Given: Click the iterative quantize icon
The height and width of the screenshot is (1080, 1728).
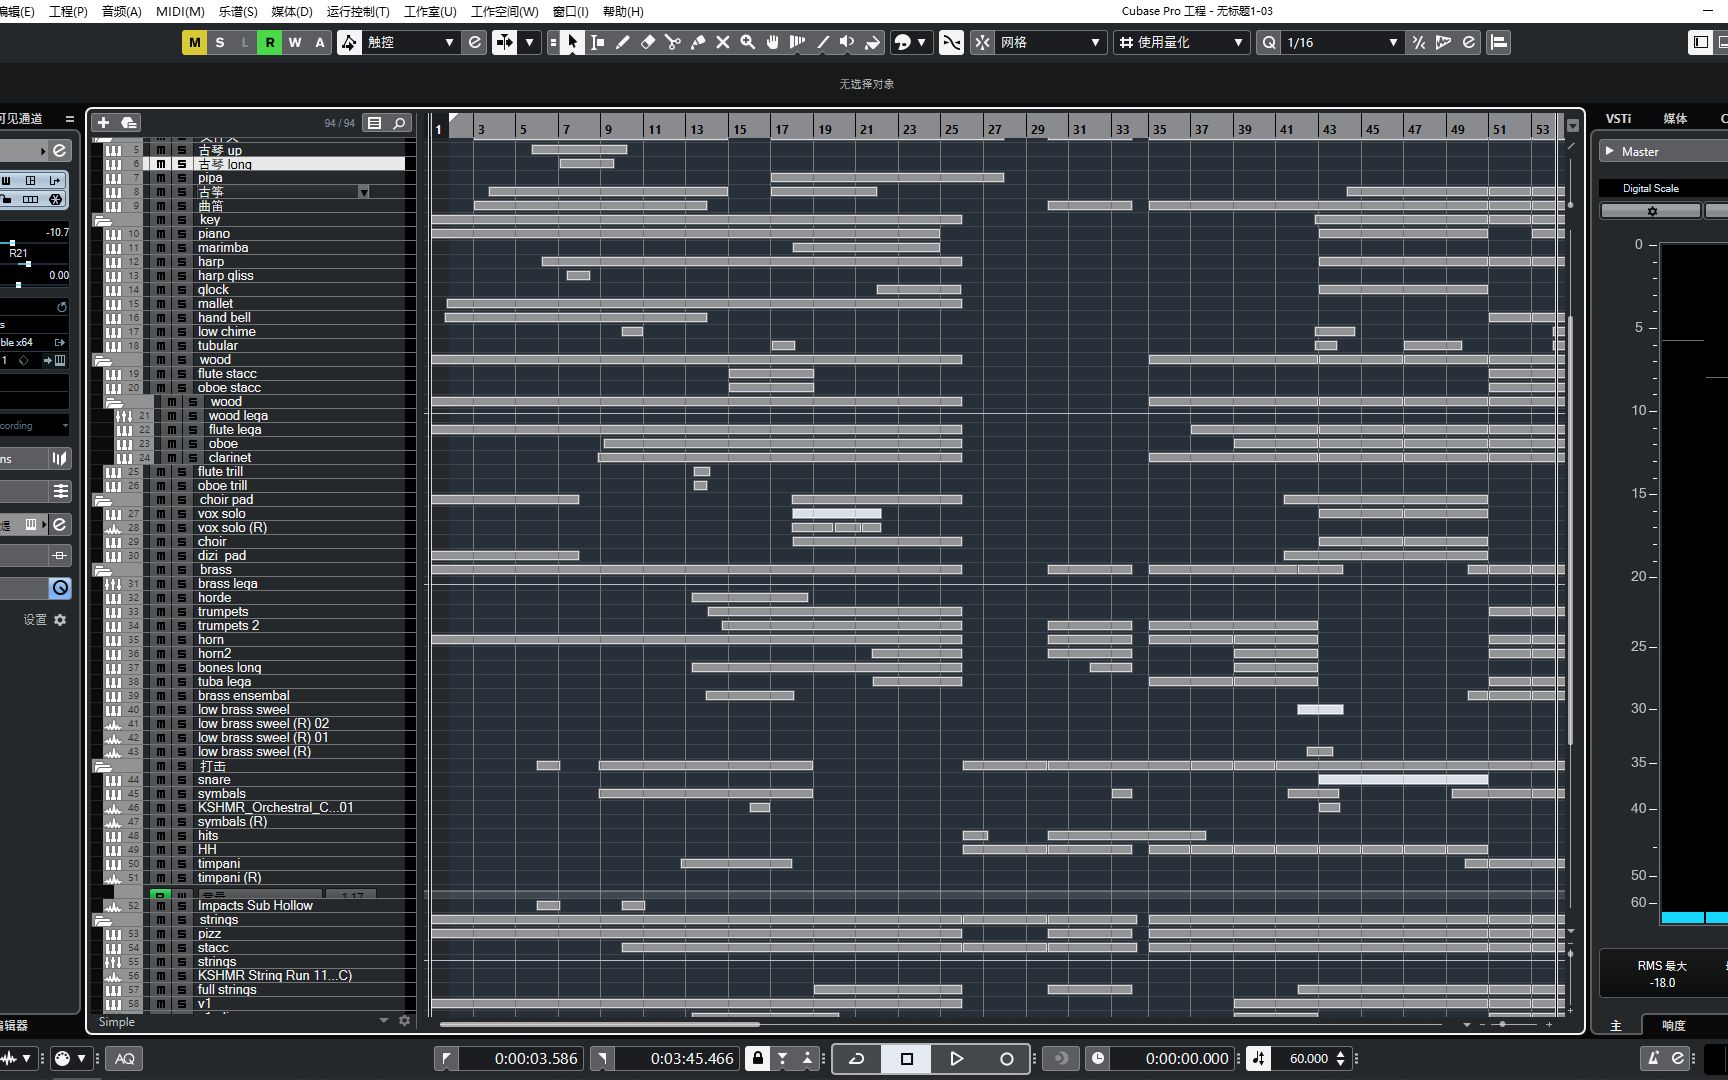Looking at the screenshot, I should pos(1418,42).
